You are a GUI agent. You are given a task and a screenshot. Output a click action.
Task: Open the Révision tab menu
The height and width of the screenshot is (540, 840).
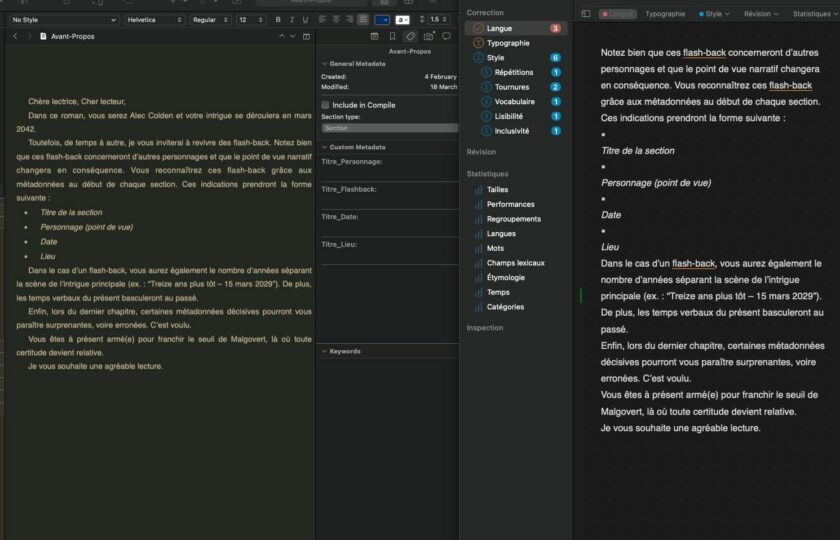click(761, 14)
